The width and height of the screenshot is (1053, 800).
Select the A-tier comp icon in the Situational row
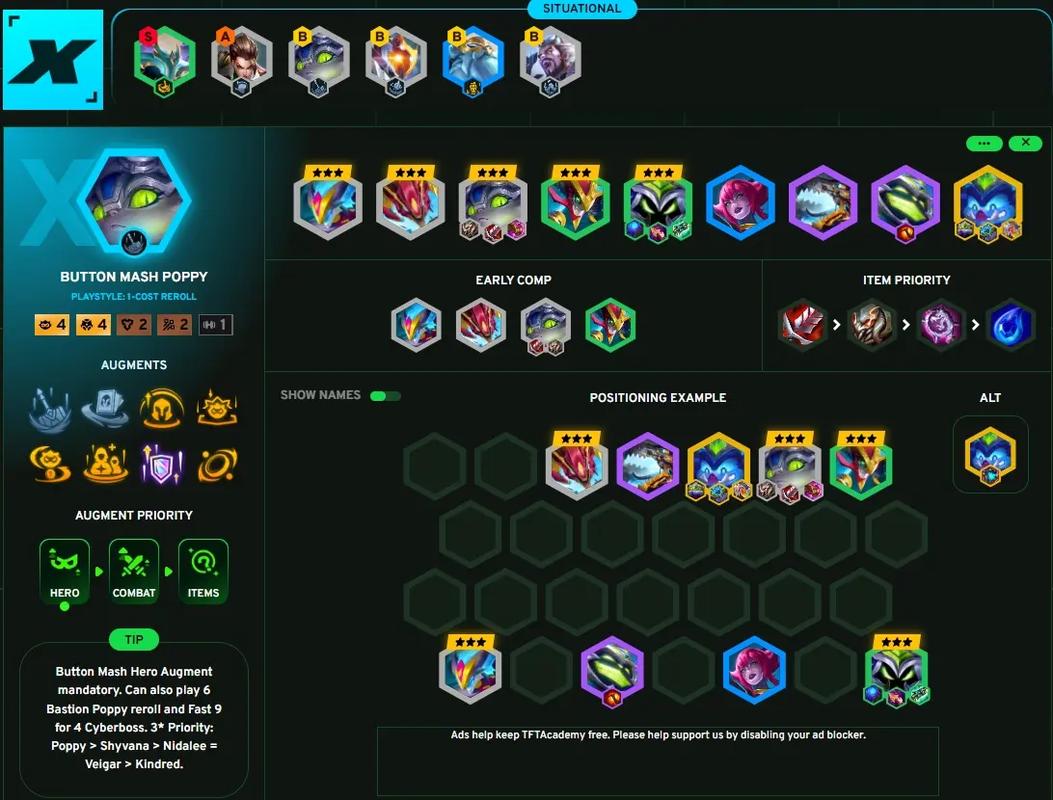click(242, 61)
